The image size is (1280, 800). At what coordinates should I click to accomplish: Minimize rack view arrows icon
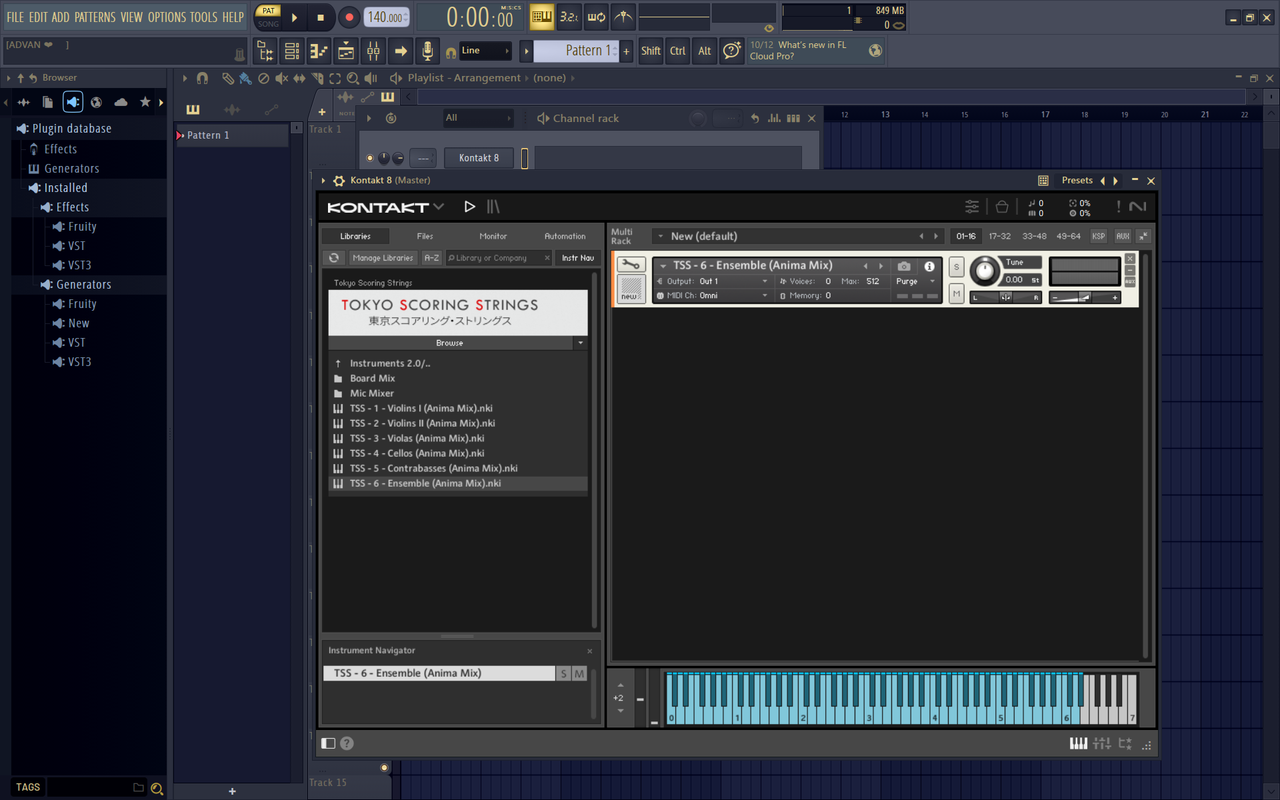tap(1144, 236)
